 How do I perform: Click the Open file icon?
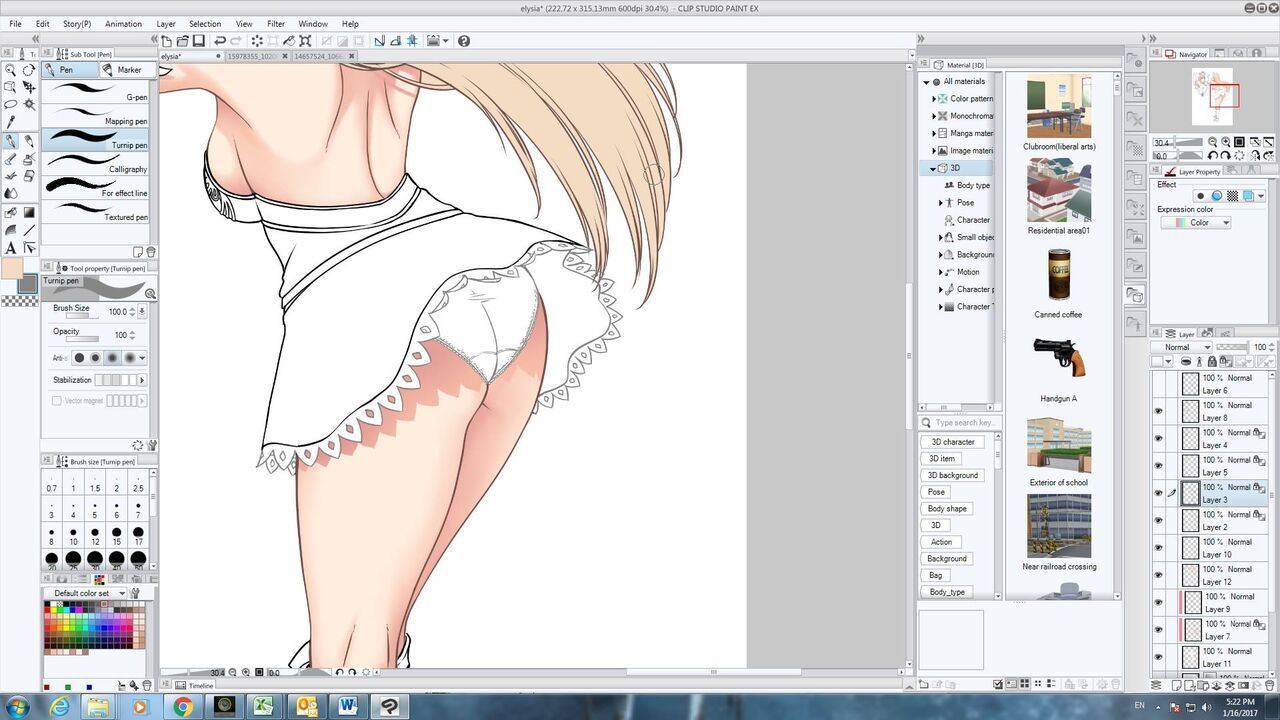[182, 41]
